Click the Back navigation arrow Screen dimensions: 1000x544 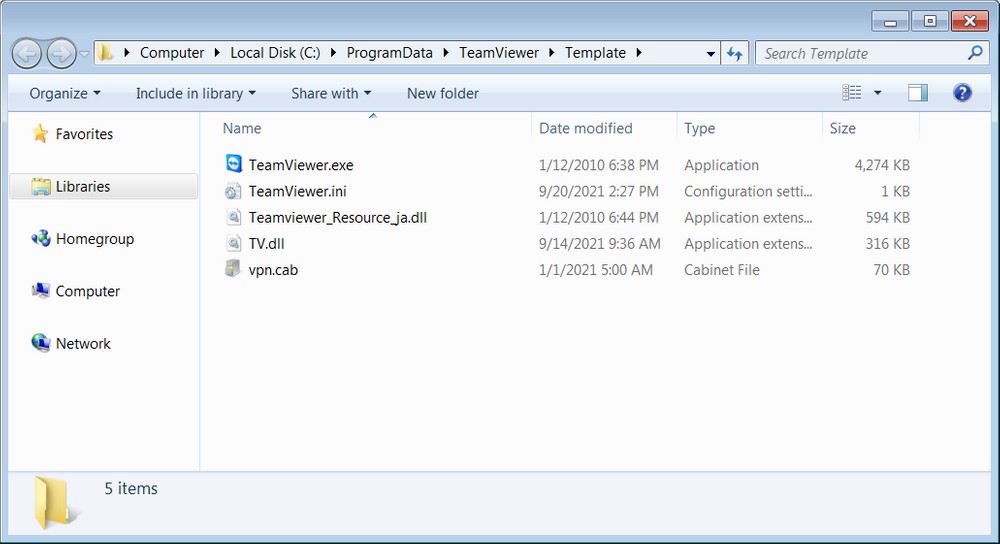27,54
